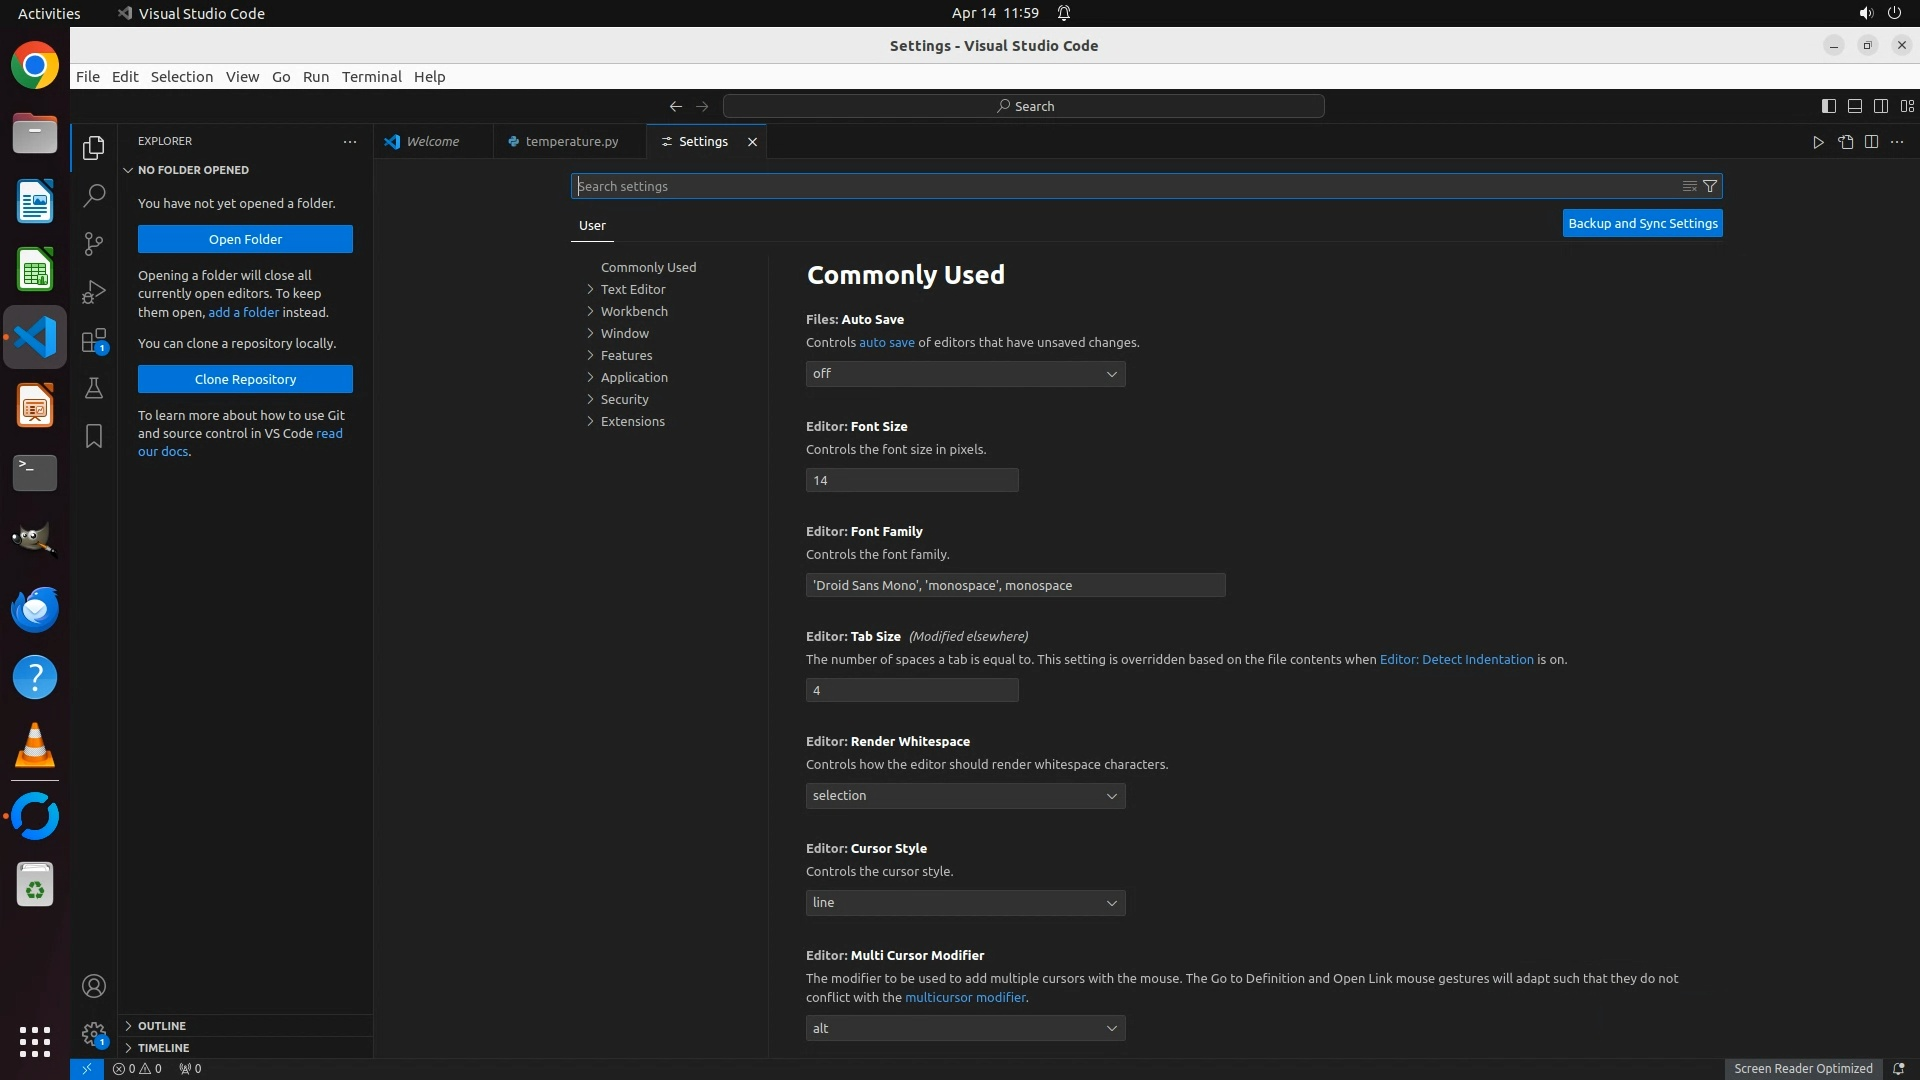The image size is (1920, 1080).
Task: Open Run and Debug view
Action: coord(94,291)
